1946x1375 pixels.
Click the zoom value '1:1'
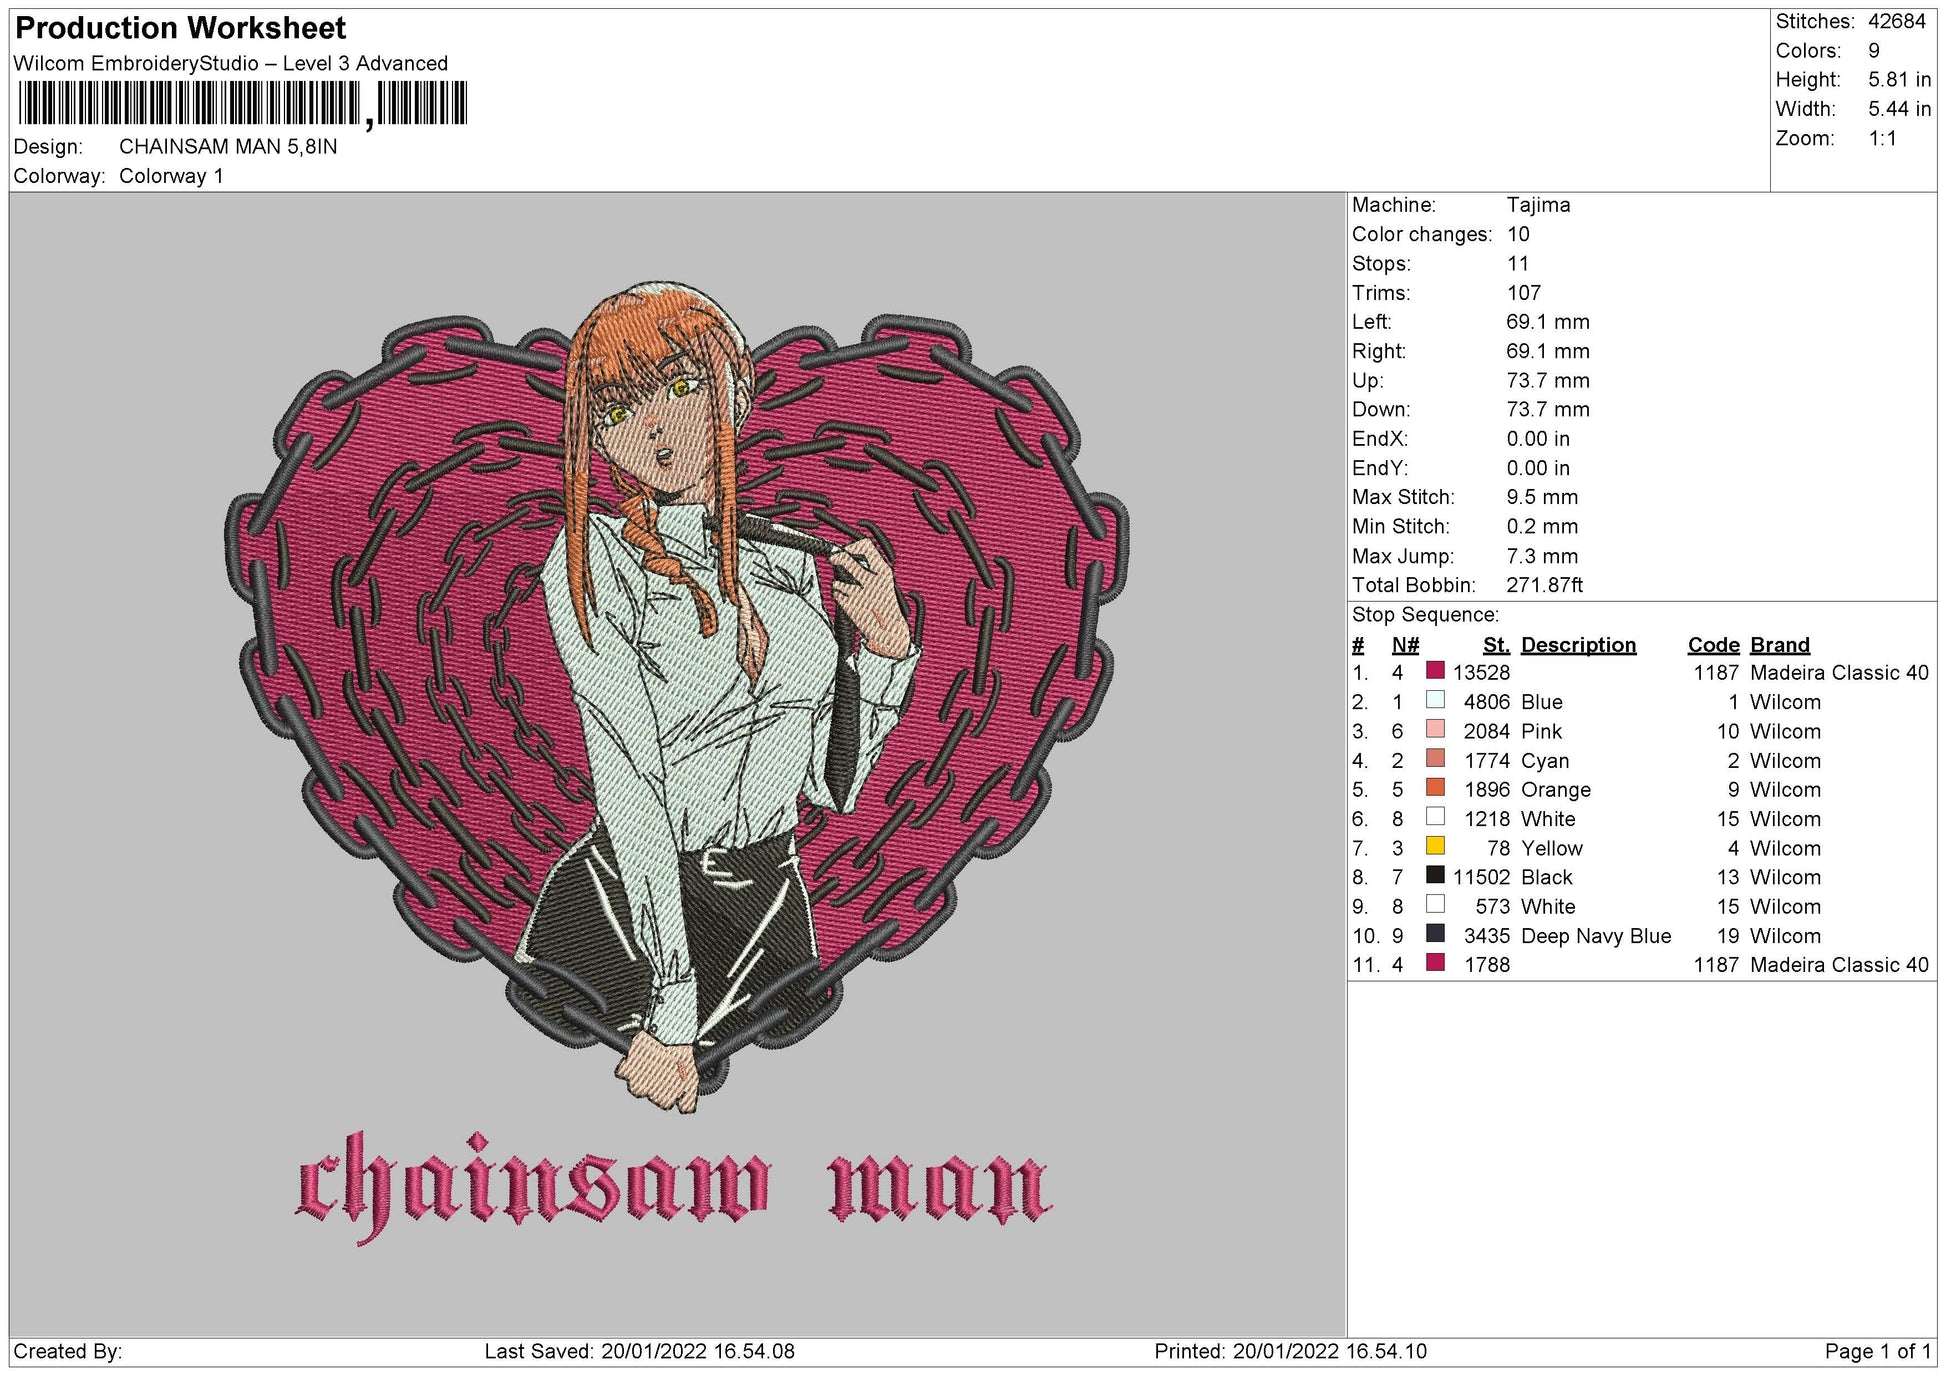tap(1883, 138)
